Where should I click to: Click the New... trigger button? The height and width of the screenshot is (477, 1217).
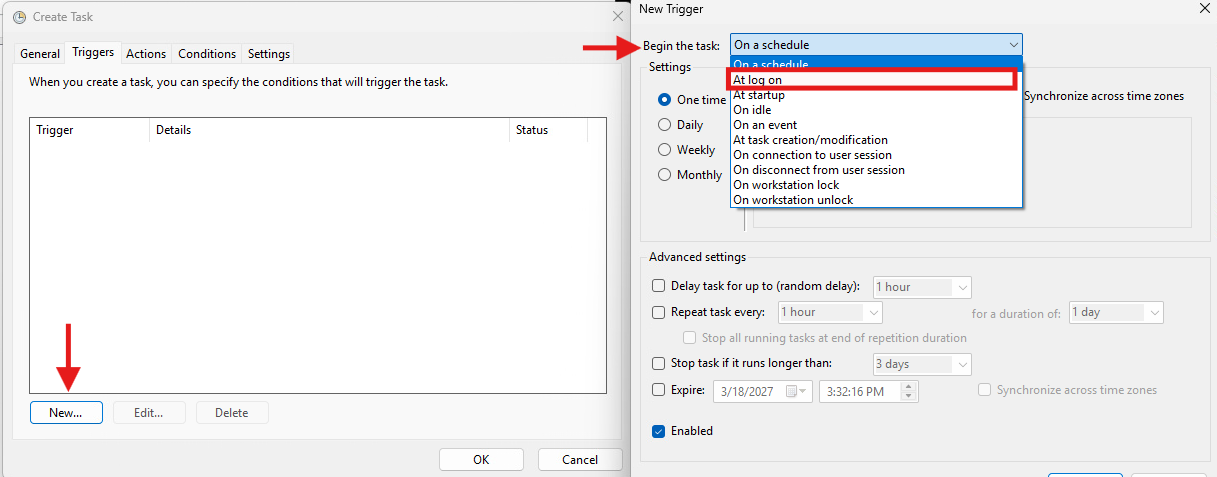(66, 413)
